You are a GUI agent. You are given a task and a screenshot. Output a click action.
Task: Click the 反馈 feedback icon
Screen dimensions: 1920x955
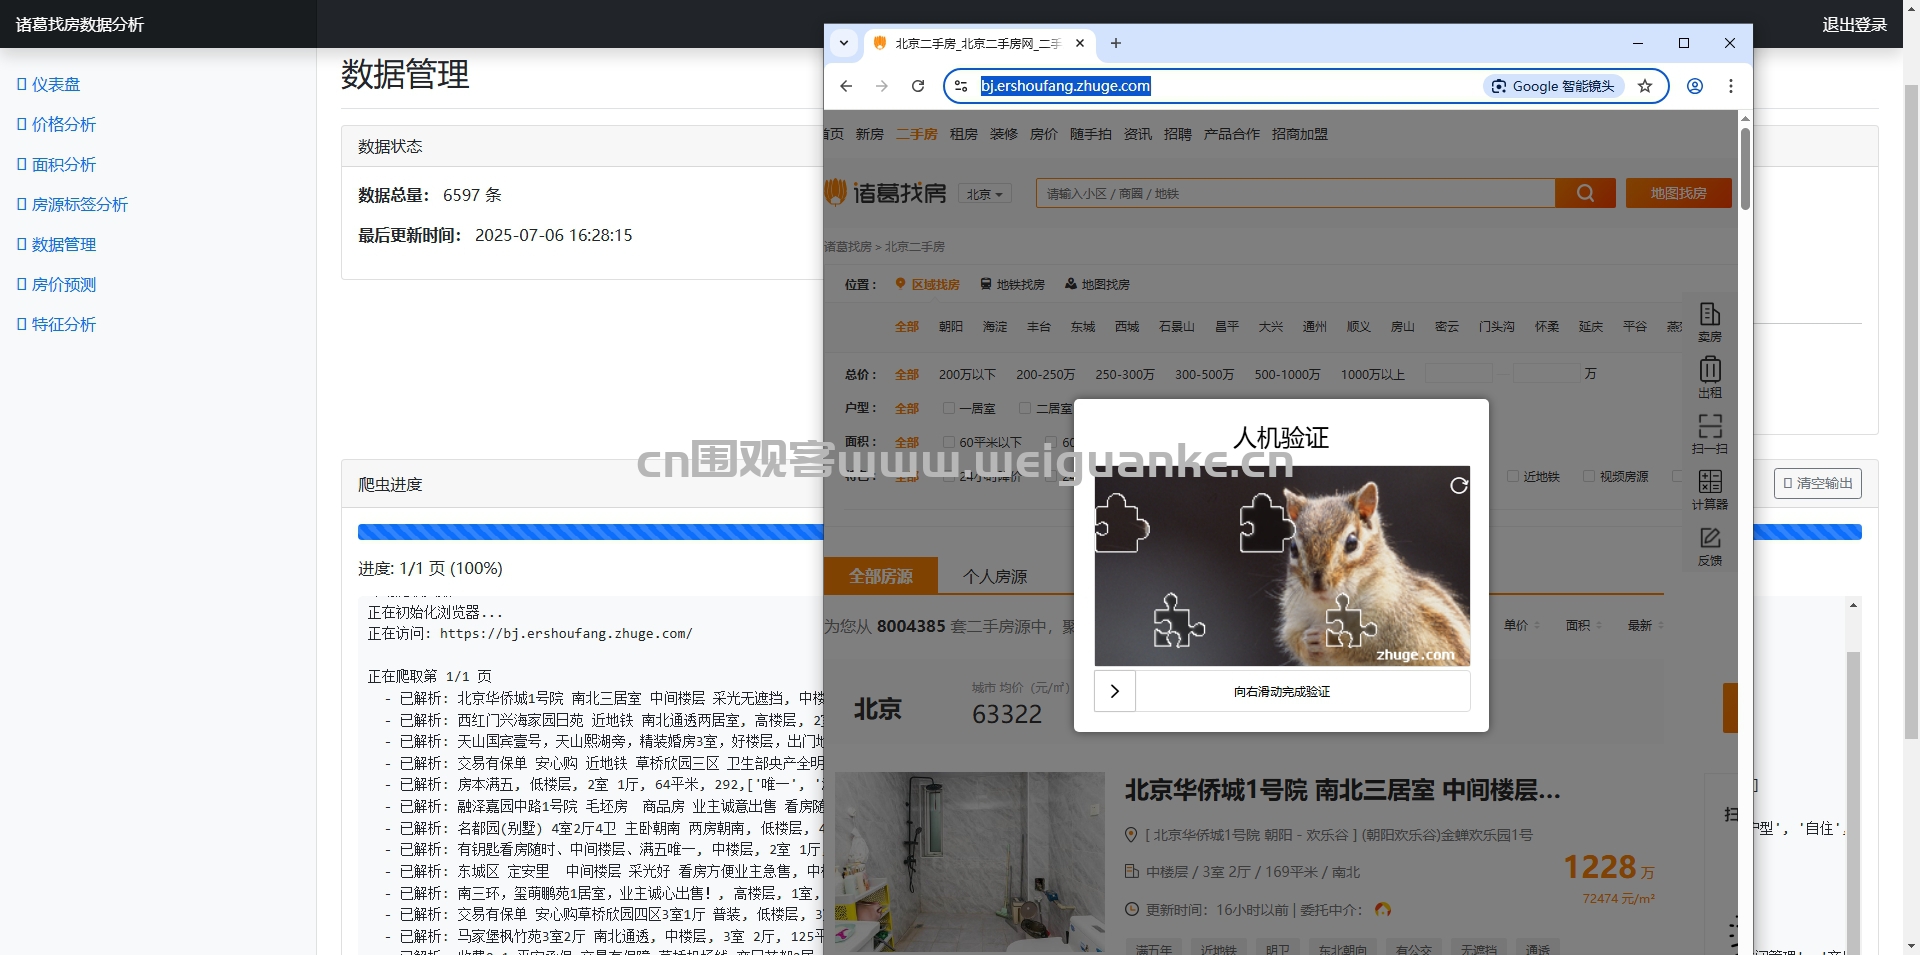1710,546
